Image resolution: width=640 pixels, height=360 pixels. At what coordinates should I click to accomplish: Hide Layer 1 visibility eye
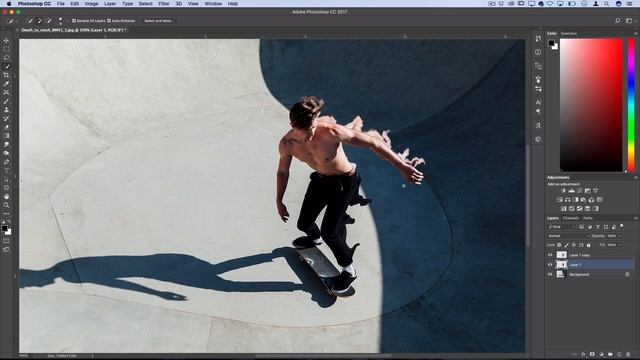[x=550, y=265]
